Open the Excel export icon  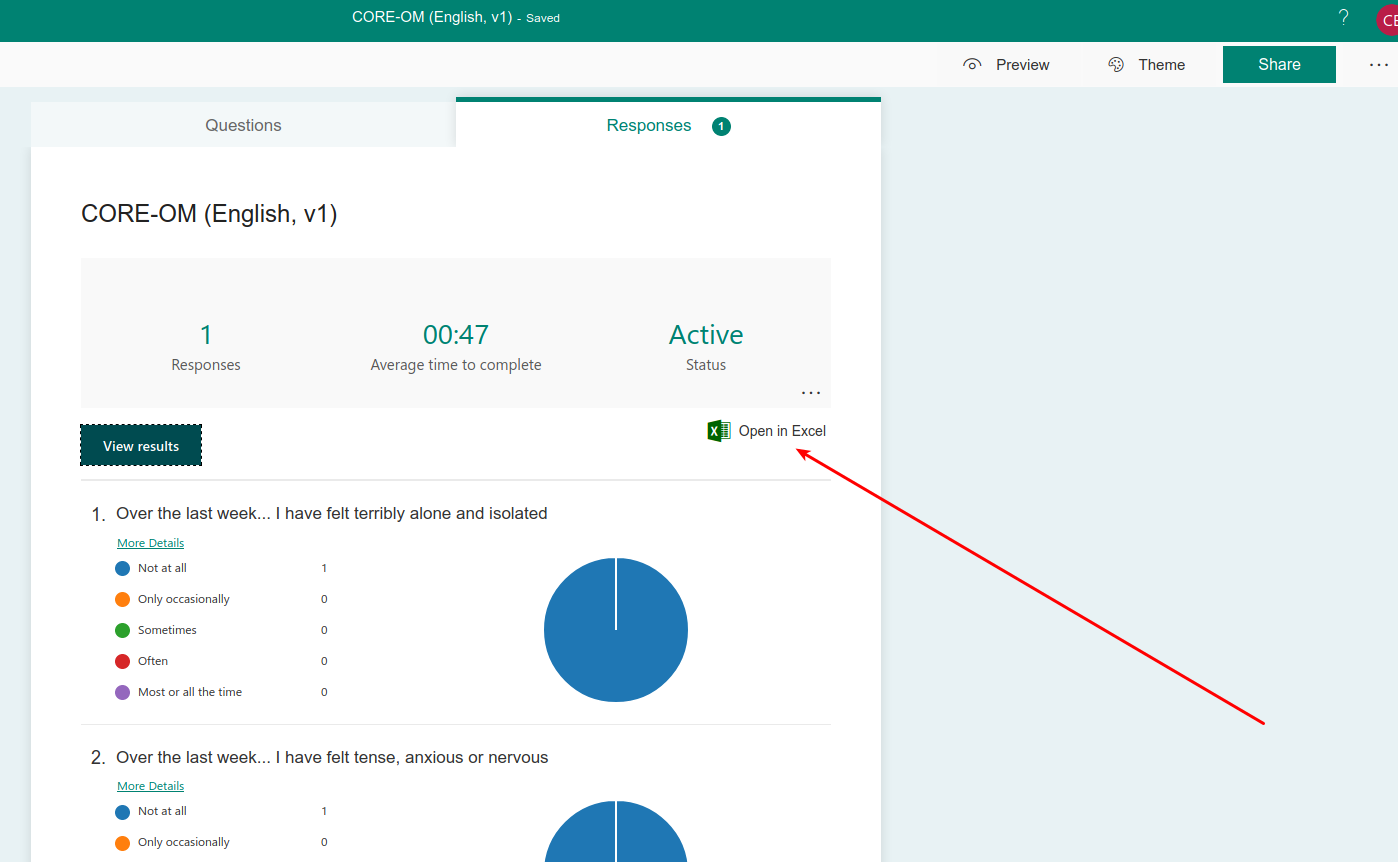tap(718, 430)
